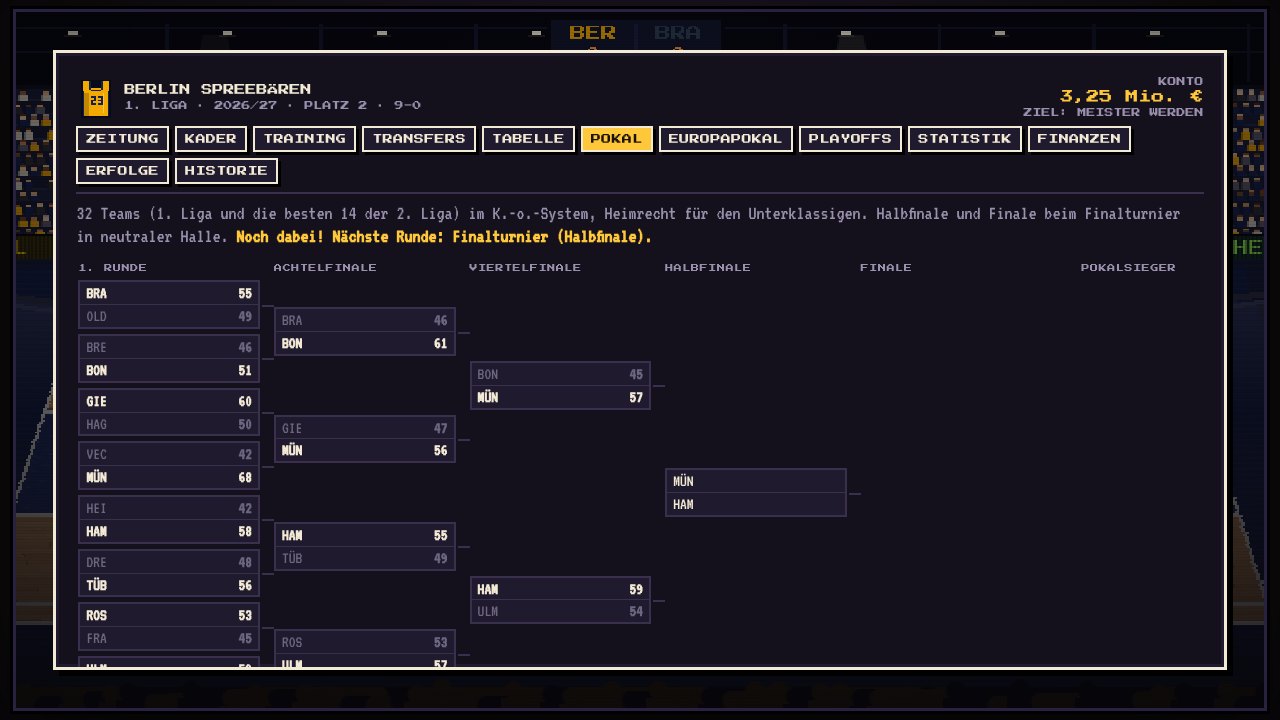Select first-round BRE 46 row

(169, 348)
